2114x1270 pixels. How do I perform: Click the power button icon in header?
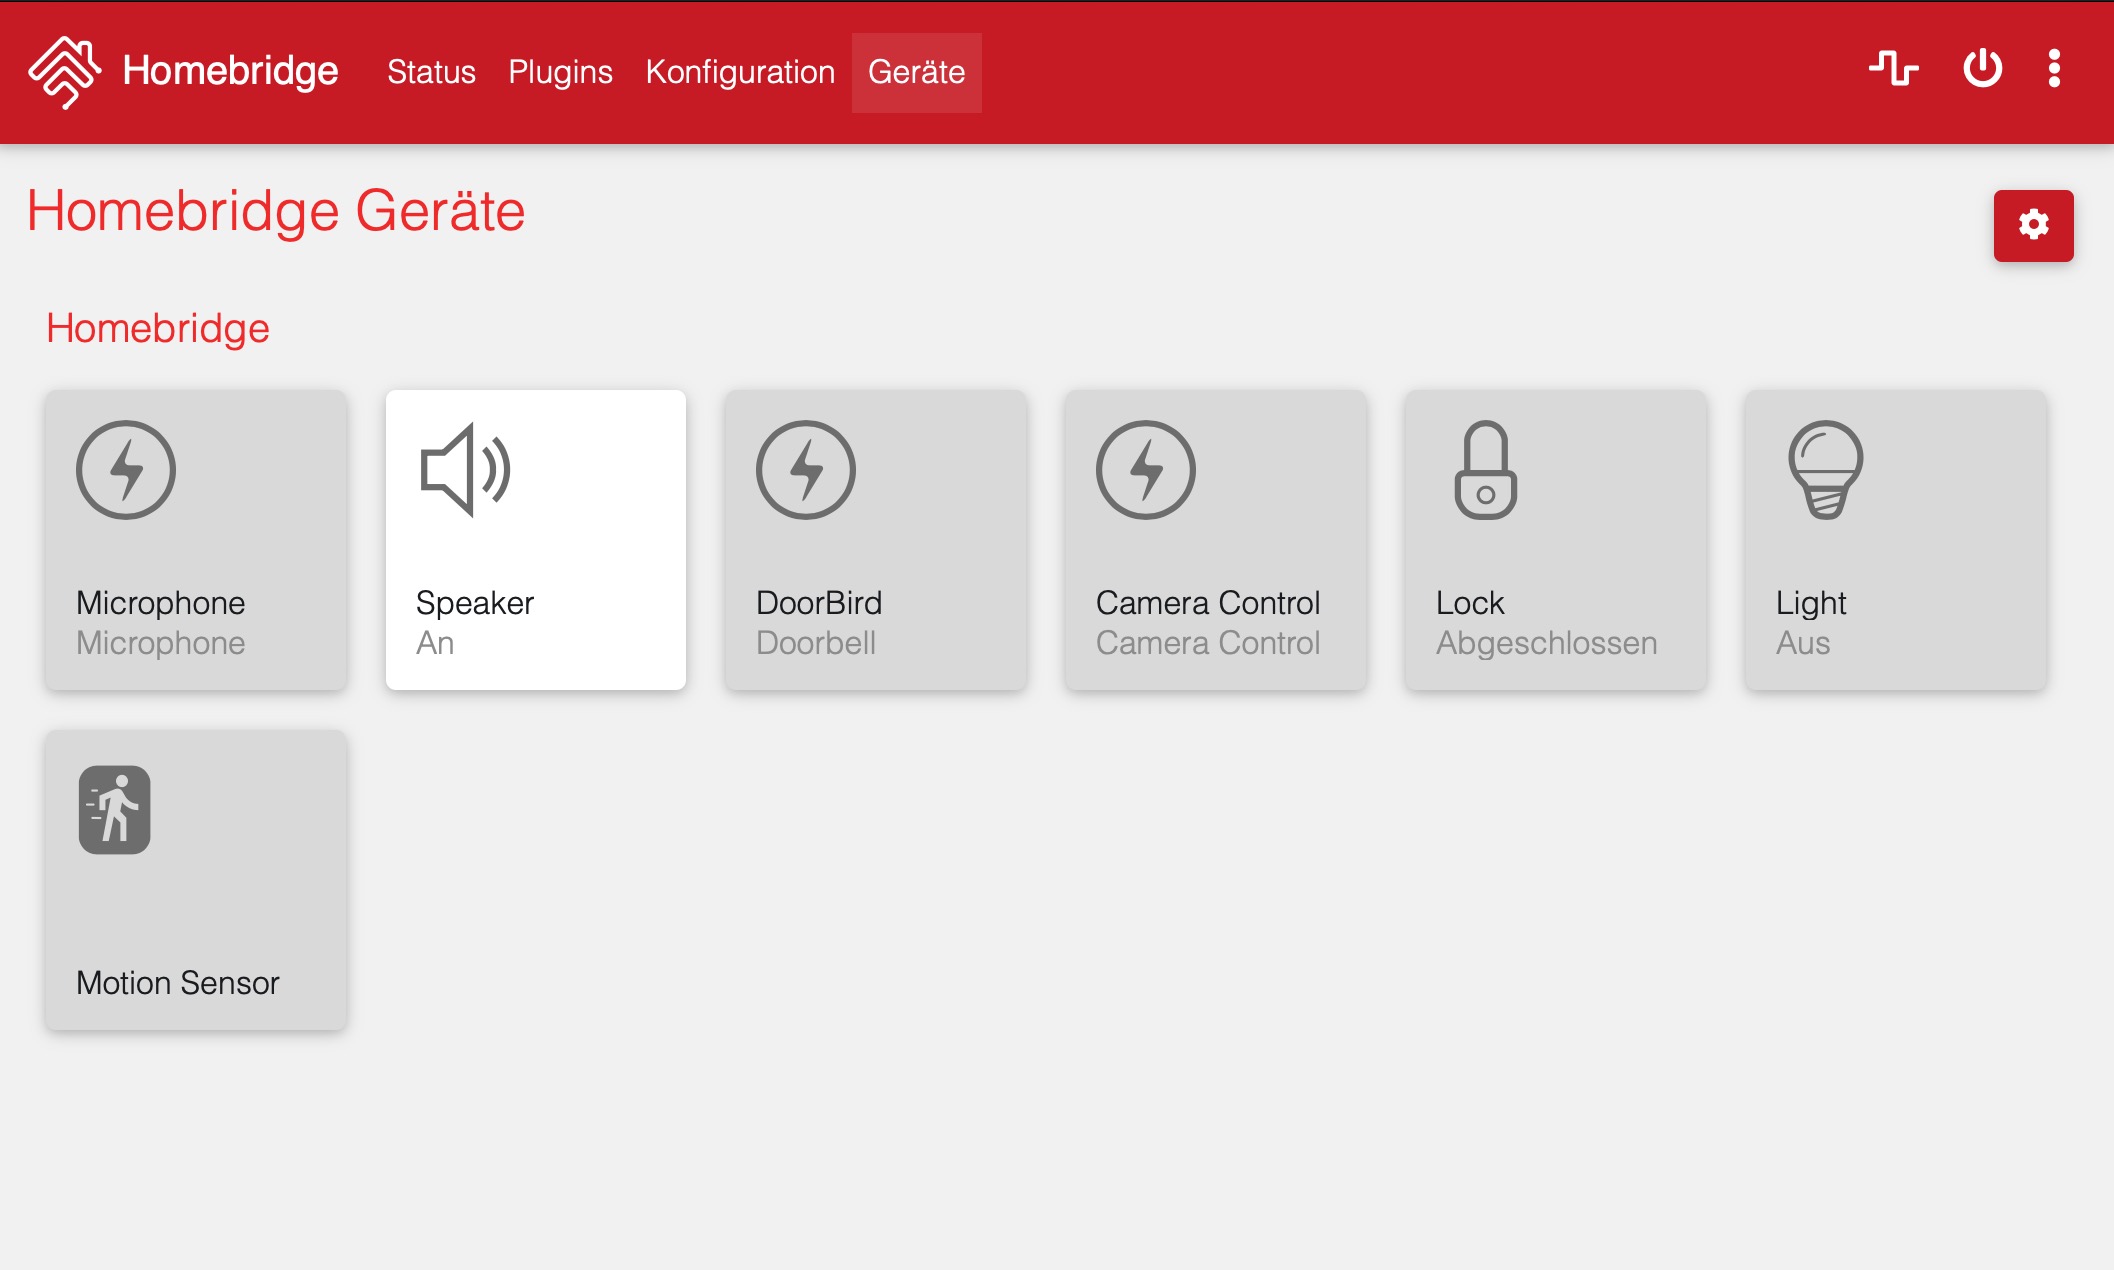(x=1982, y=69)
